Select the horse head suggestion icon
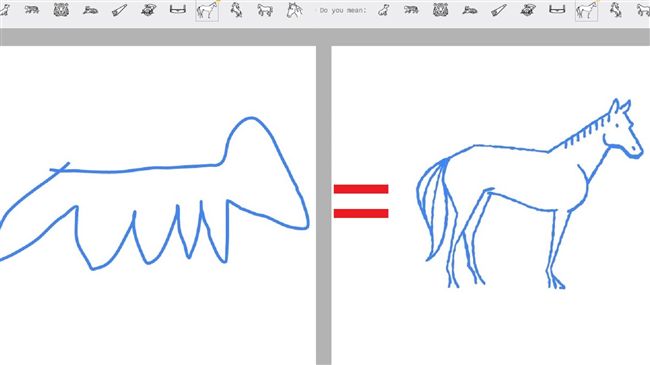 (x=294, y=10)
